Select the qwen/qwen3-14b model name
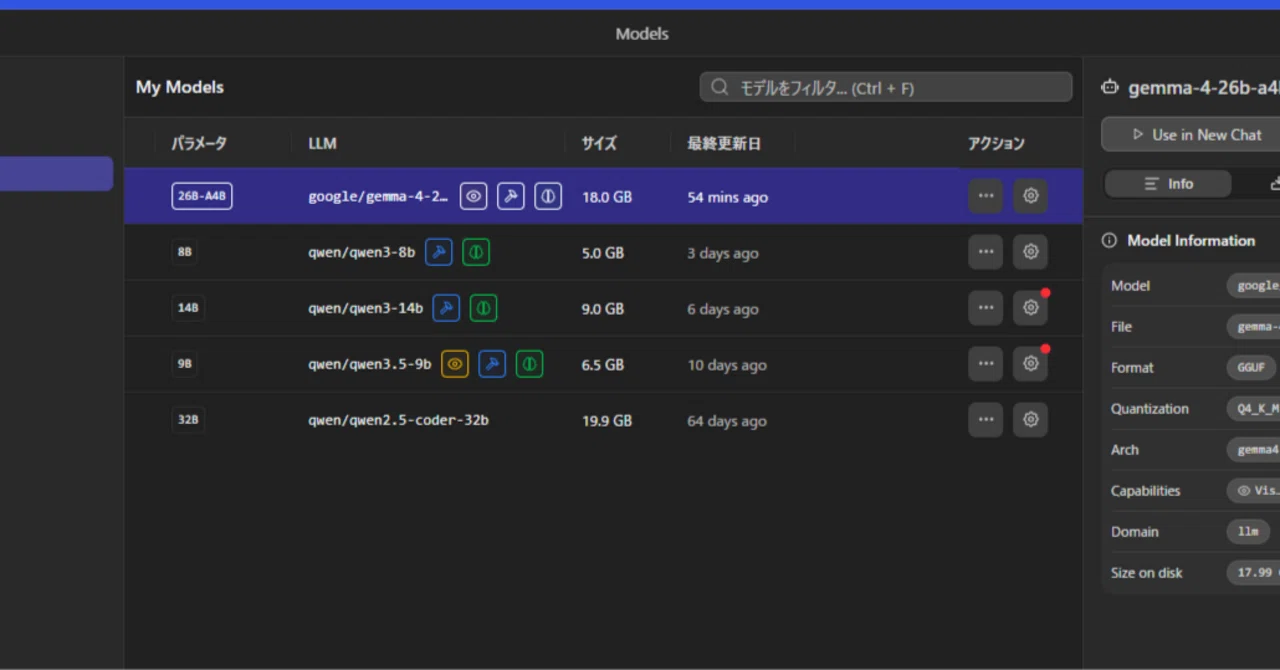Viewport: 1280px width, 670px height. [x=365, y=308]
